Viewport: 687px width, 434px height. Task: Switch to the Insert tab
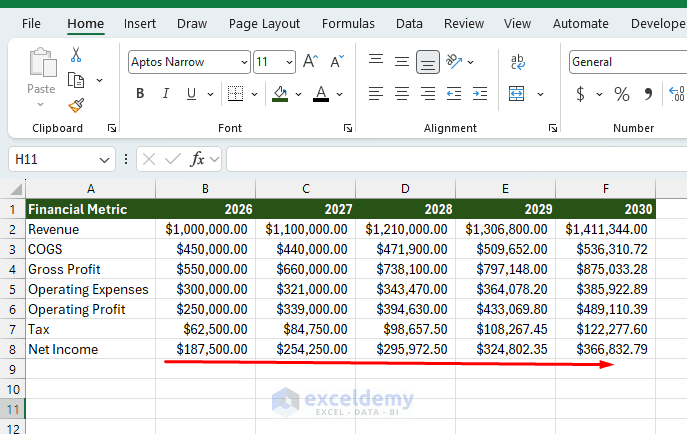[x=140, y=23]
